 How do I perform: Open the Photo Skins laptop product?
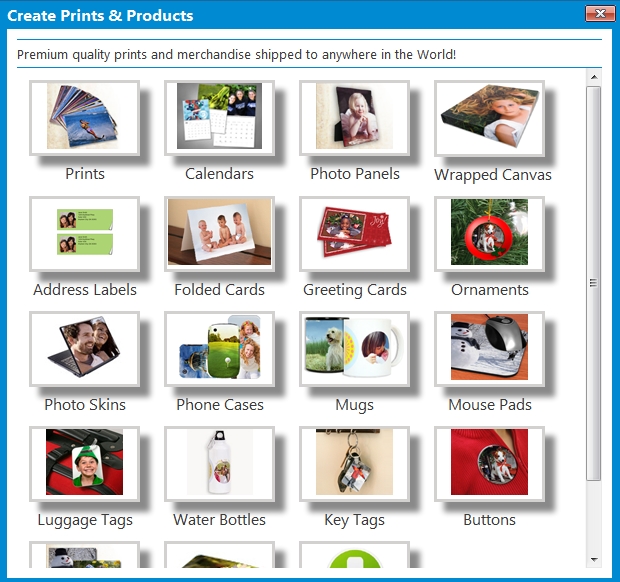coord(85,348)
